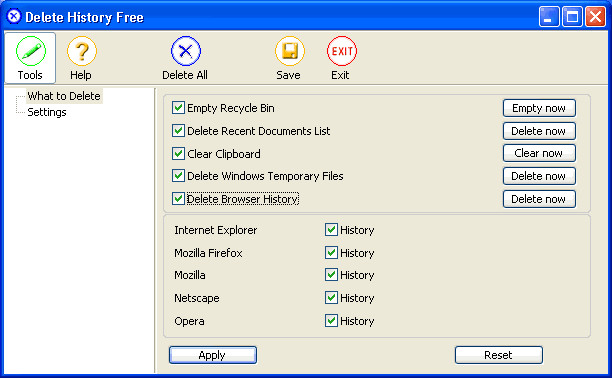Screen dimensions: 612x378
Task: Toggle the Clear Clipboard checkbox
Action: click(x=178, y=153)
